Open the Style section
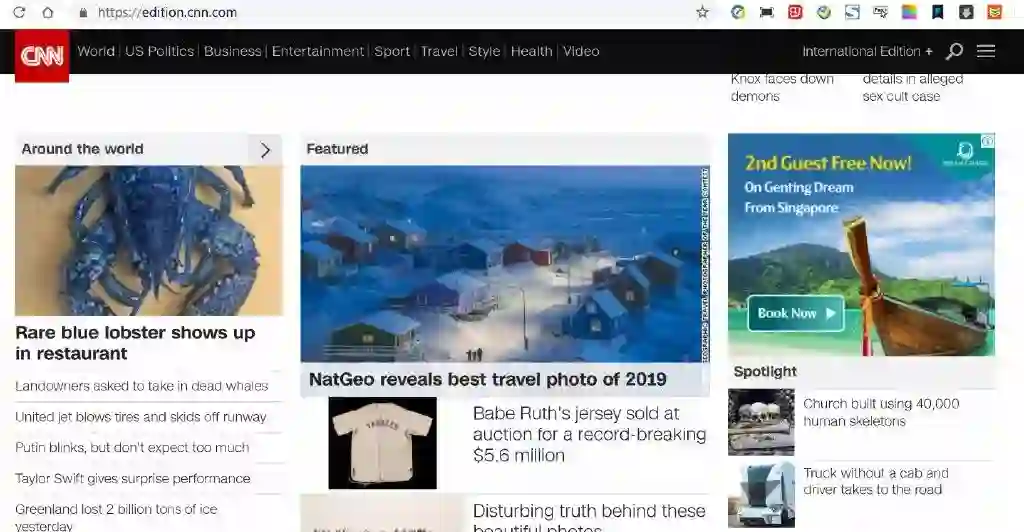 [484, 51]
